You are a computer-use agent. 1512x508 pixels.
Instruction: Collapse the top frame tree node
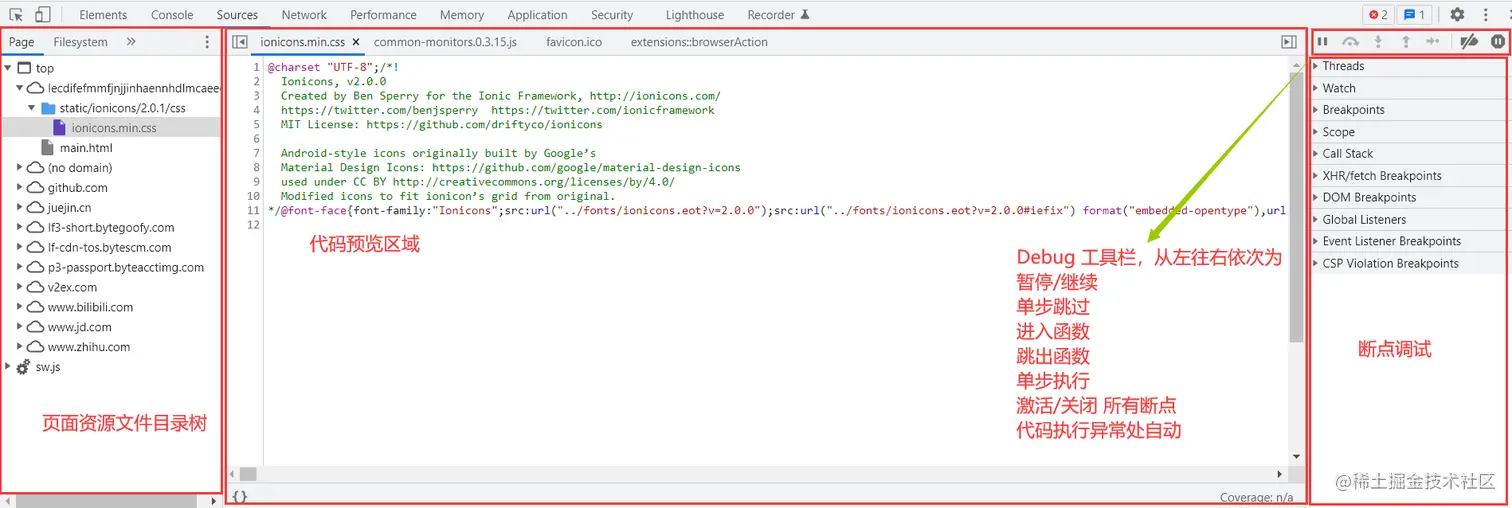pos(8,68)
